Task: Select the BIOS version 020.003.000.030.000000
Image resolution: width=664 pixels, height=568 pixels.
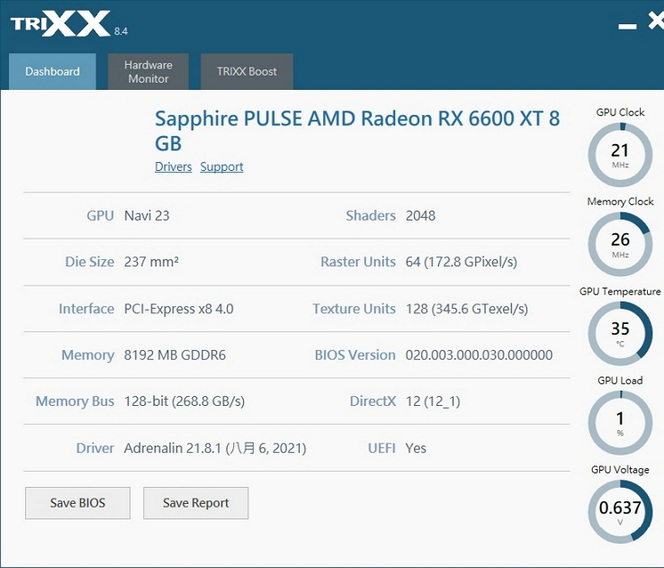Action: click(x=479, y=355)
